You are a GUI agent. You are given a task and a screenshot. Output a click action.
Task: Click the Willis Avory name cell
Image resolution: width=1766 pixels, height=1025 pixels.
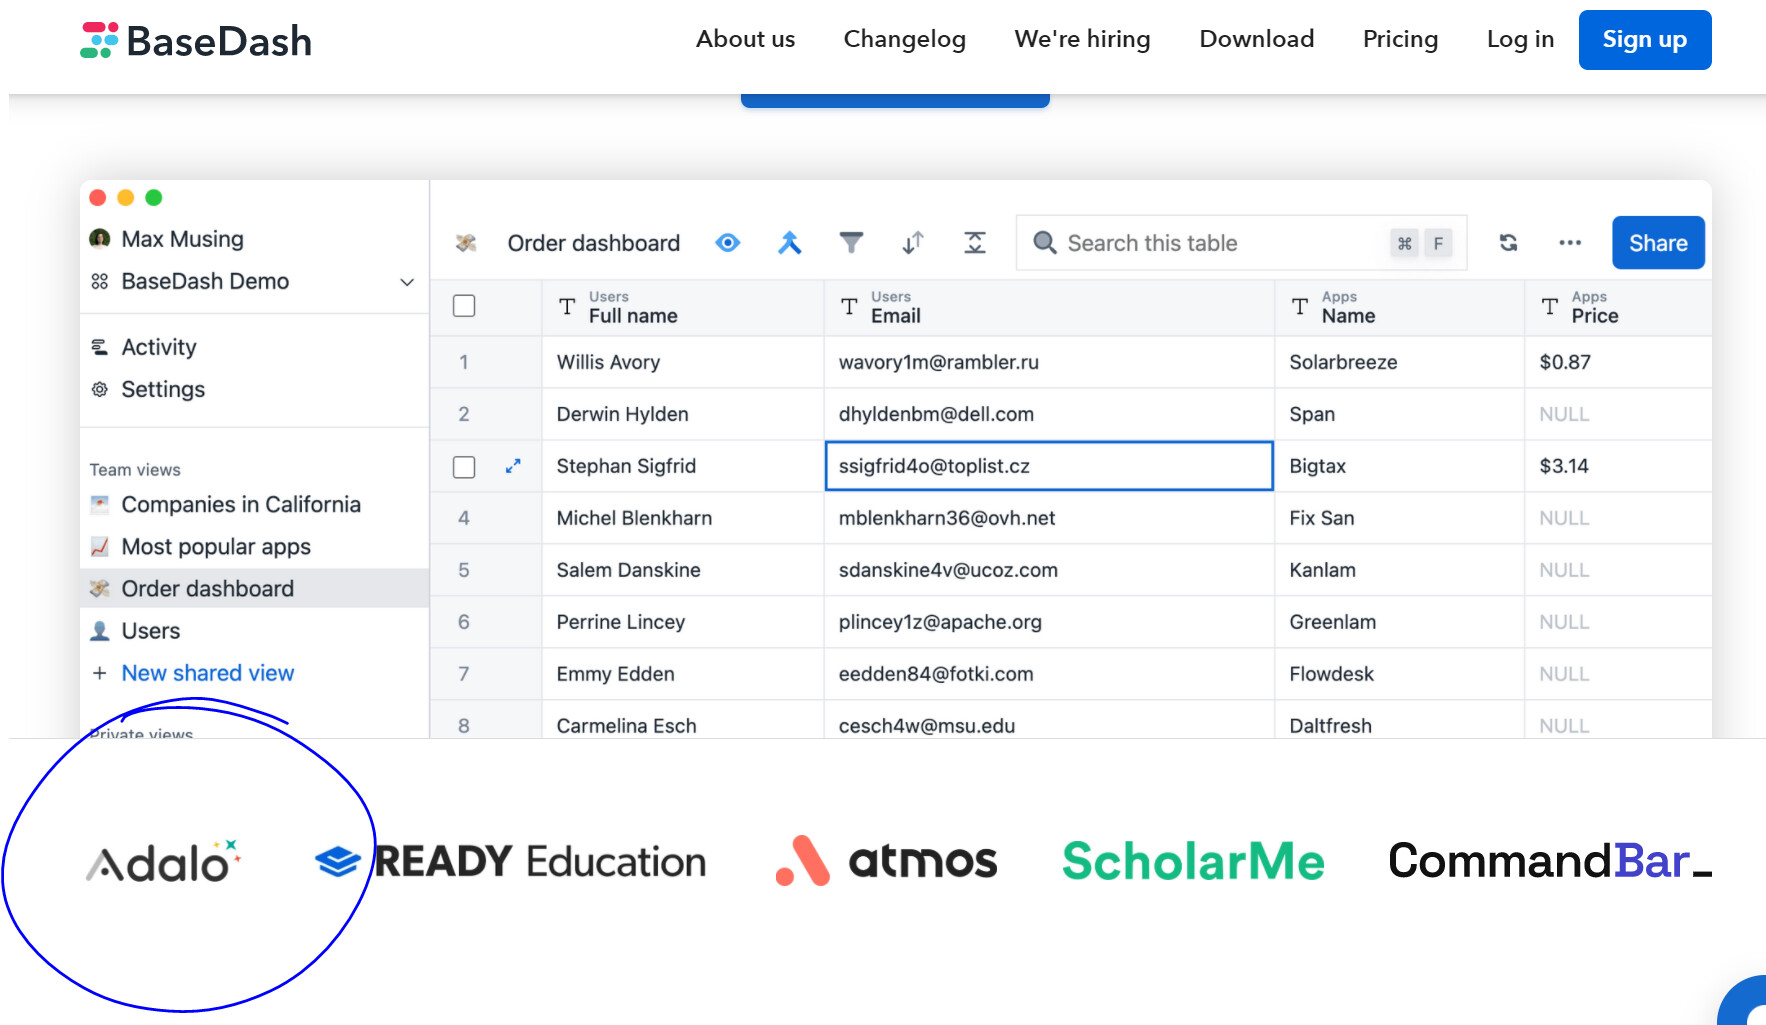click(x=682, y=362)
